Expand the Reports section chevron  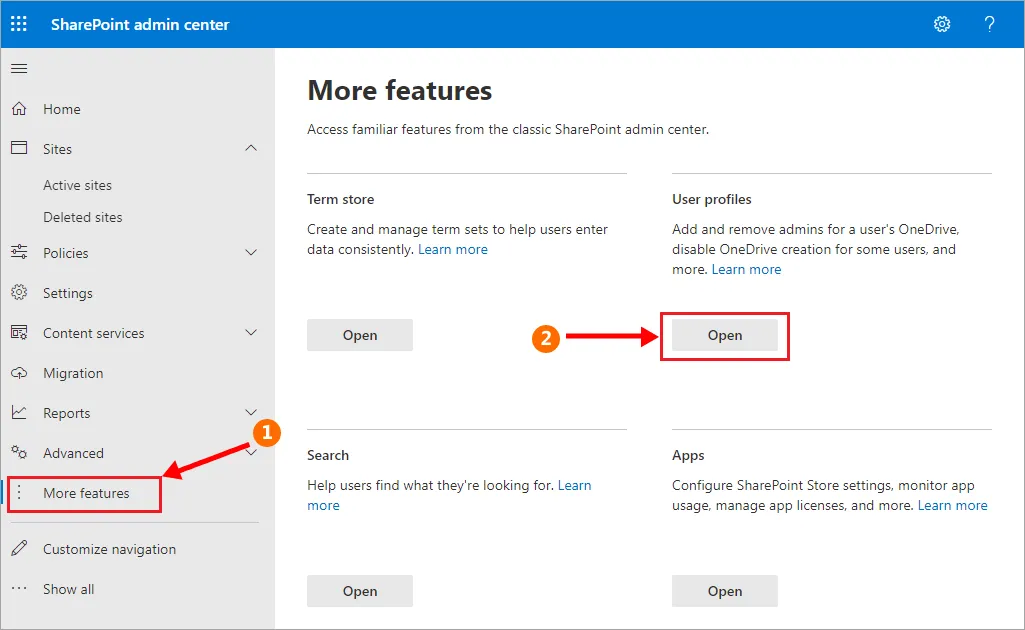(x=251, y=412)
